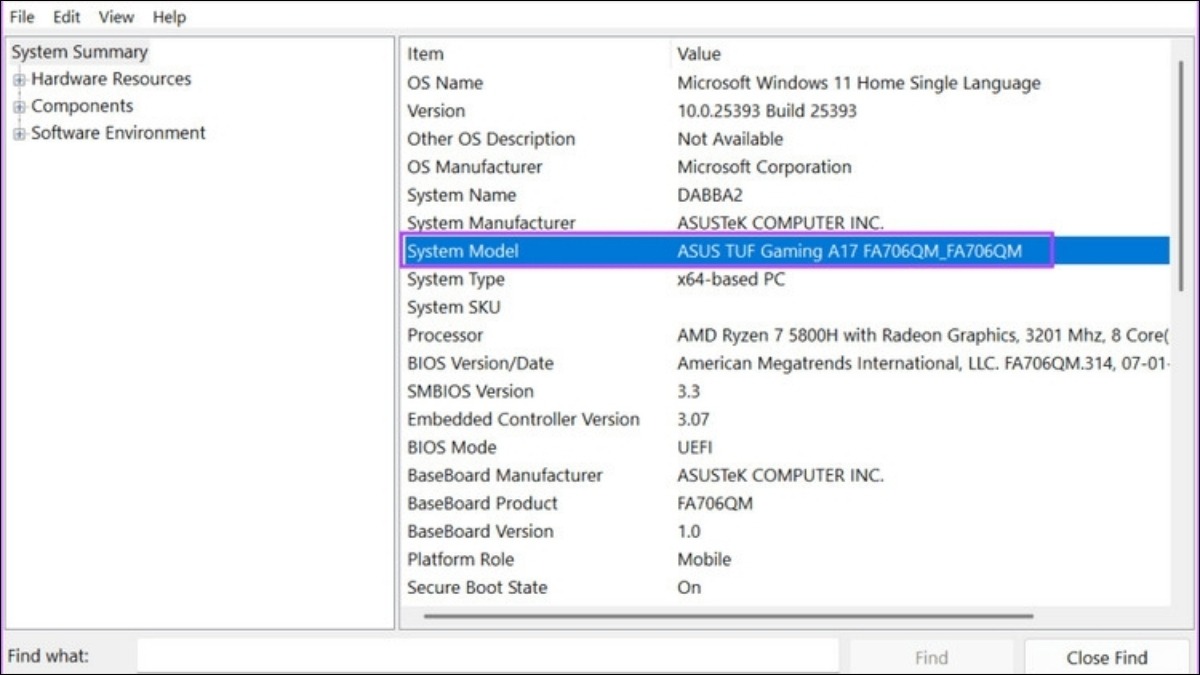Click the value 3.07
This screenshot has height=675, width=1200.
[x=694, y=419]
